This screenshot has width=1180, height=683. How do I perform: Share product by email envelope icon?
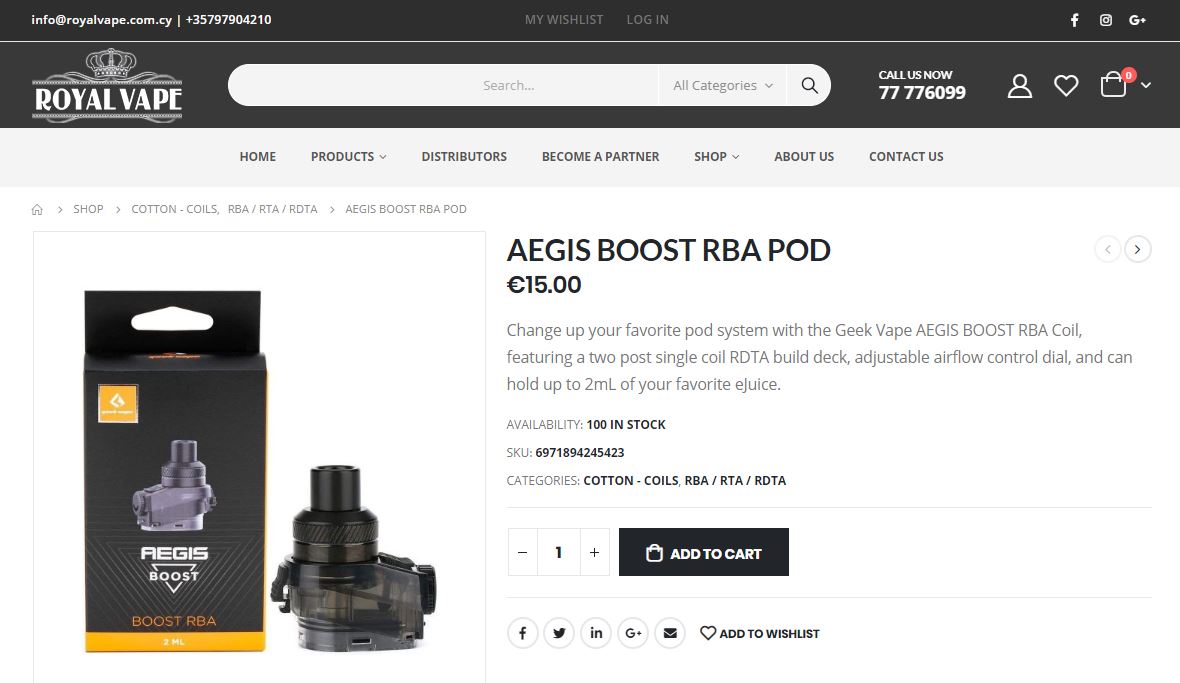click(670, 633)
